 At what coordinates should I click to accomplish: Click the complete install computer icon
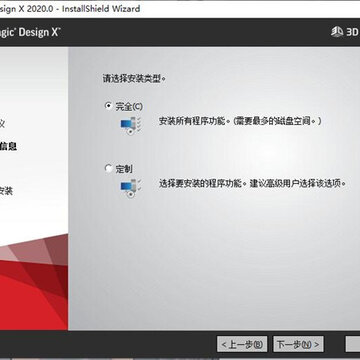click(131, 126)
